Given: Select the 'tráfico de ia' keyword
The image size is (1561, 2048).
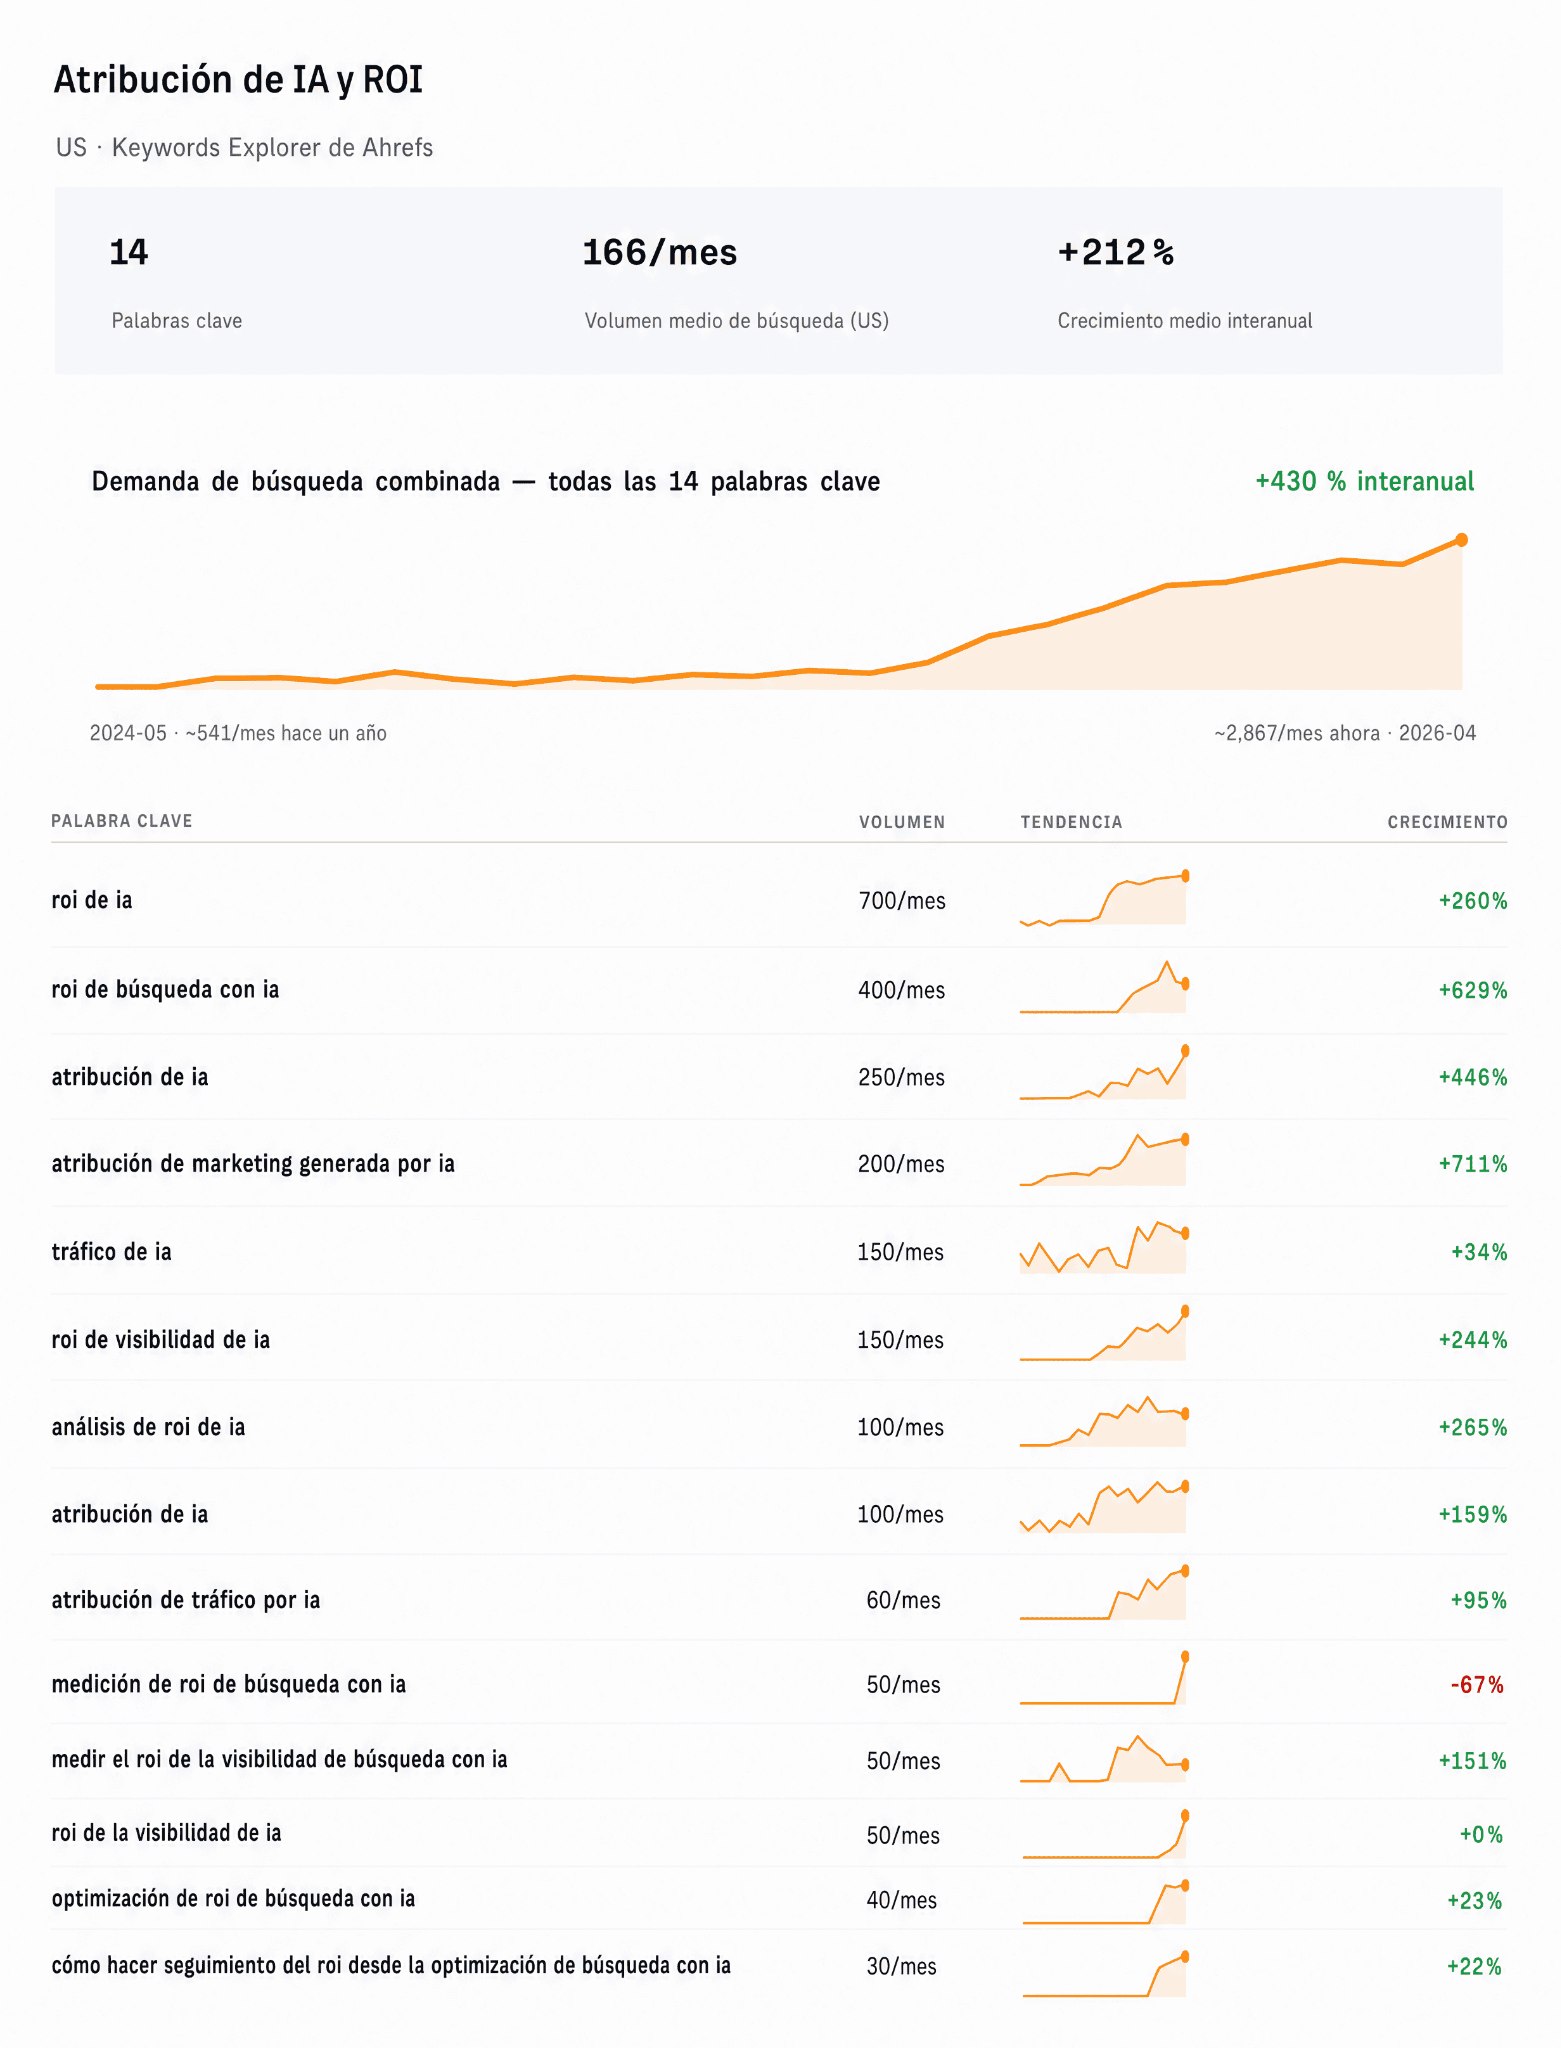Looking at the screenshot, I should pyautogui.click(x=111, y=1251).
